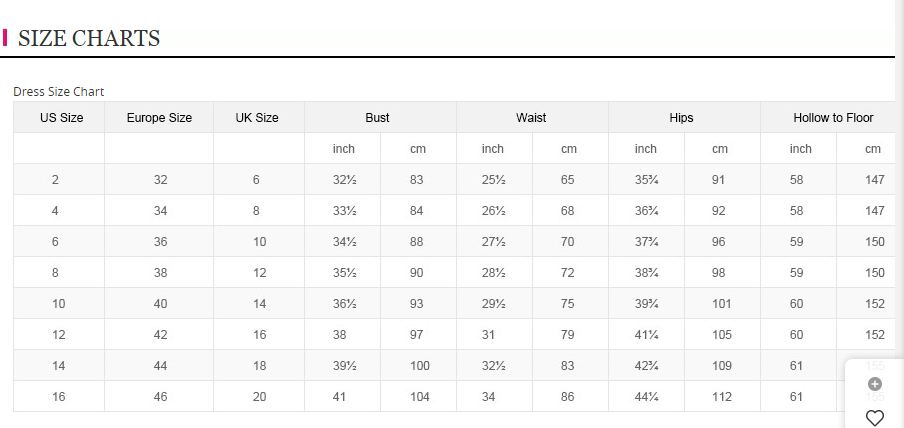Select the UK Size column header
This screenshot has height=428, width=904.
tap(257, 118)
